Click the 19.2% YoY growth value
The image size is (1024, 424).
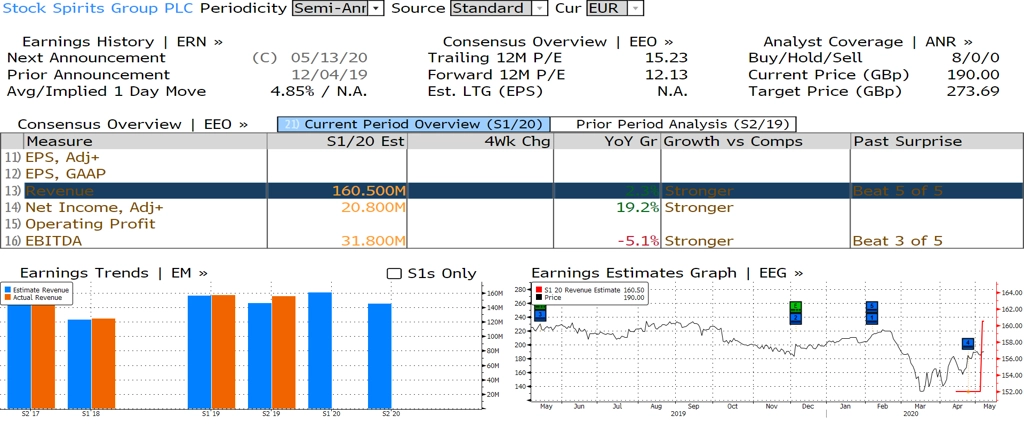[635, 207]
